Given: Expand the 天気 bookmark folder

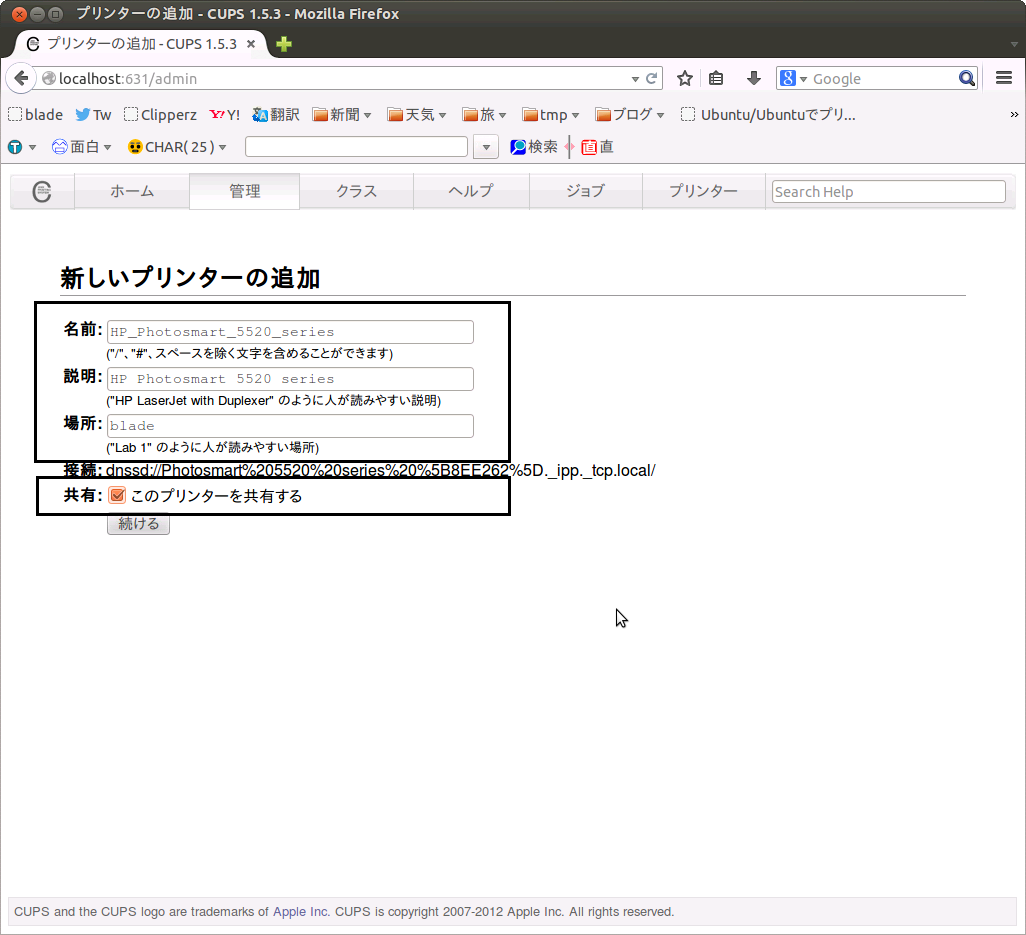Looking at the screenshot, I should [x=417, y=115].
